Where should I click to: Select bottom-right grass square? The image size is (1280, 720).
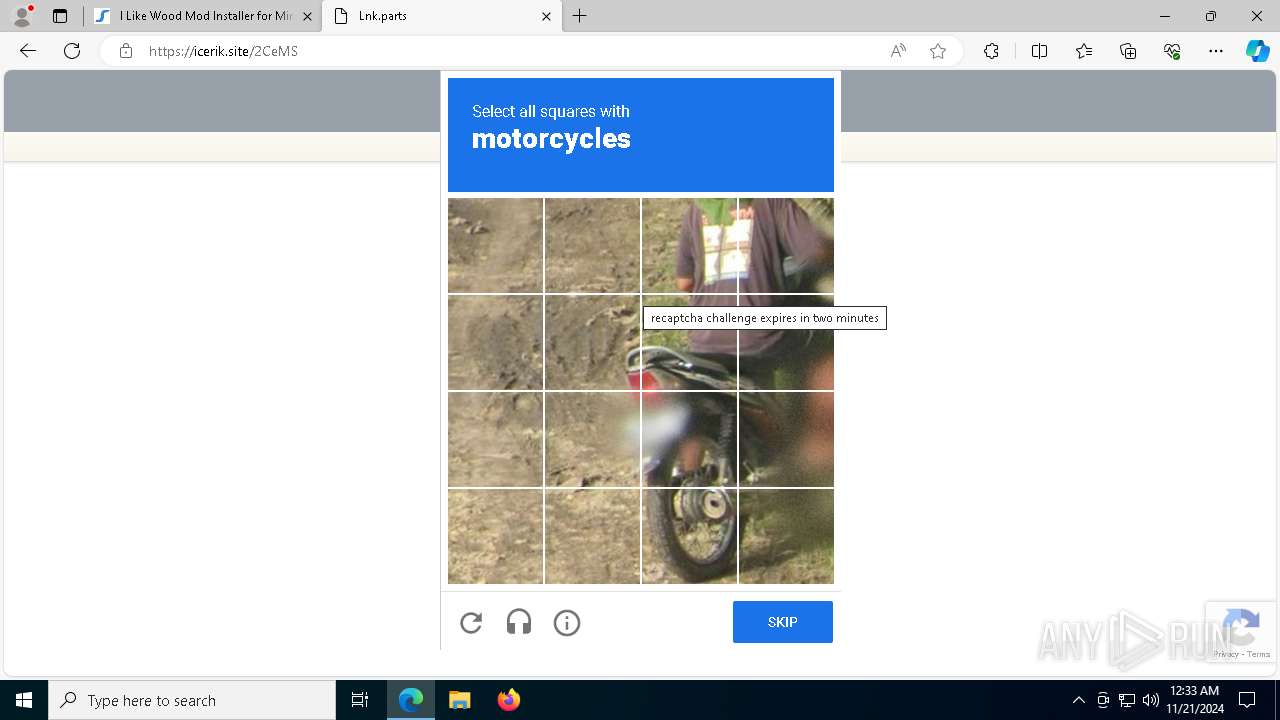(786, 536)
